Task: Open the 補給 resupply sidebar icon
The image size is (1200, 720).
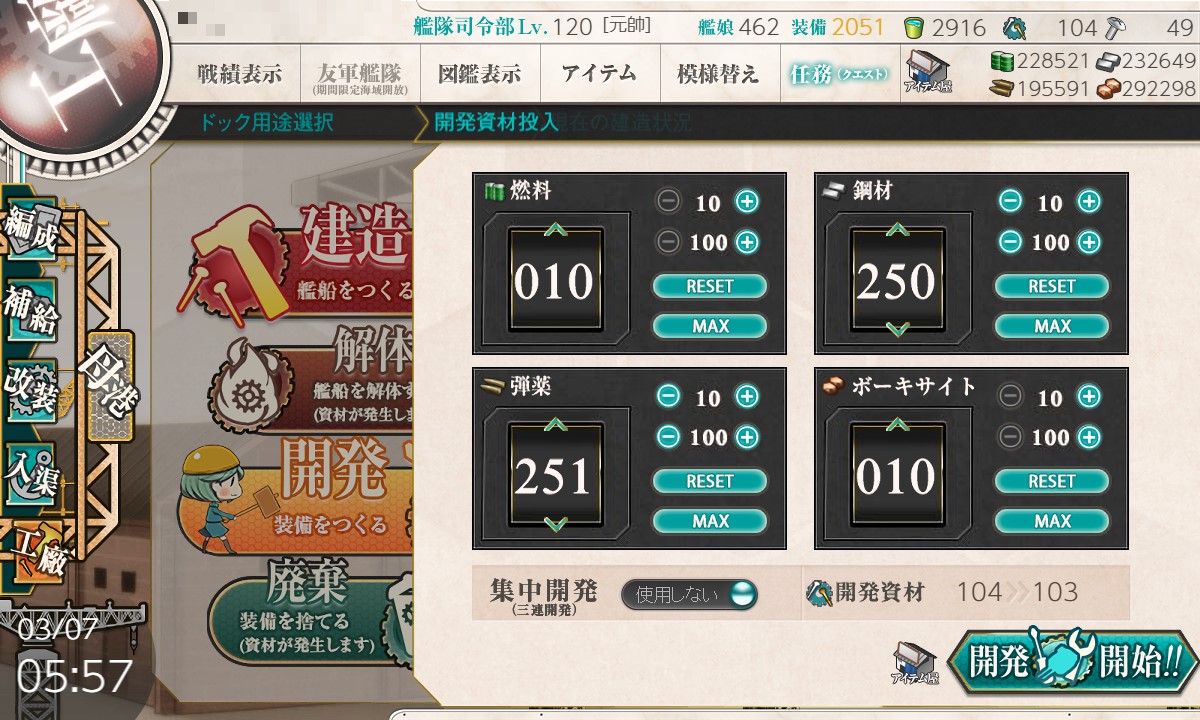Action: [x=30, y=313]
